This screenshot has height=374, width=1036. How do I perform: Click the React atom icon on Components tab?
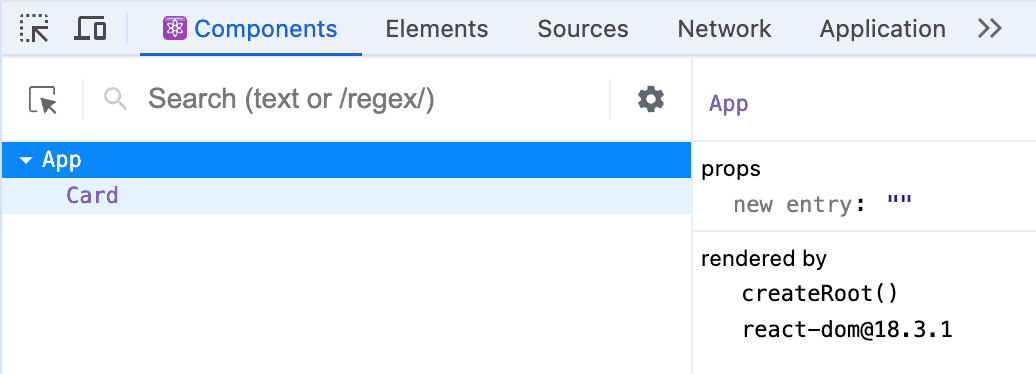[x=174, y=28]
